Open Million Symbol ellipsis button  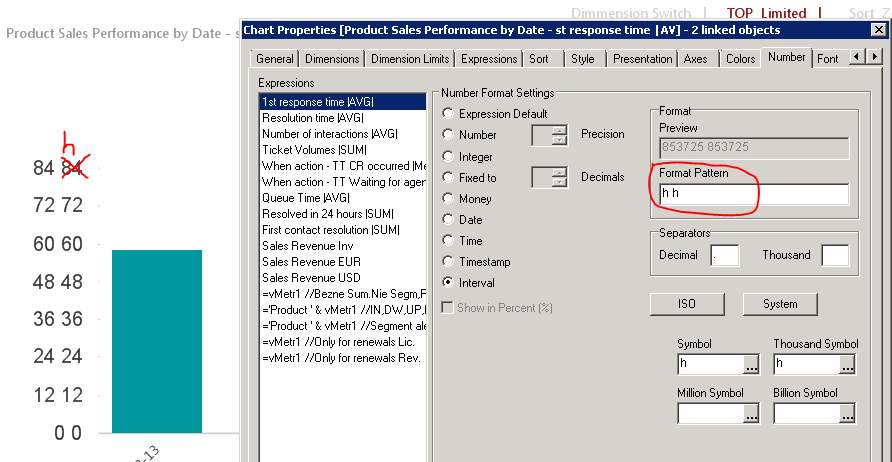[x=751, y=412]
